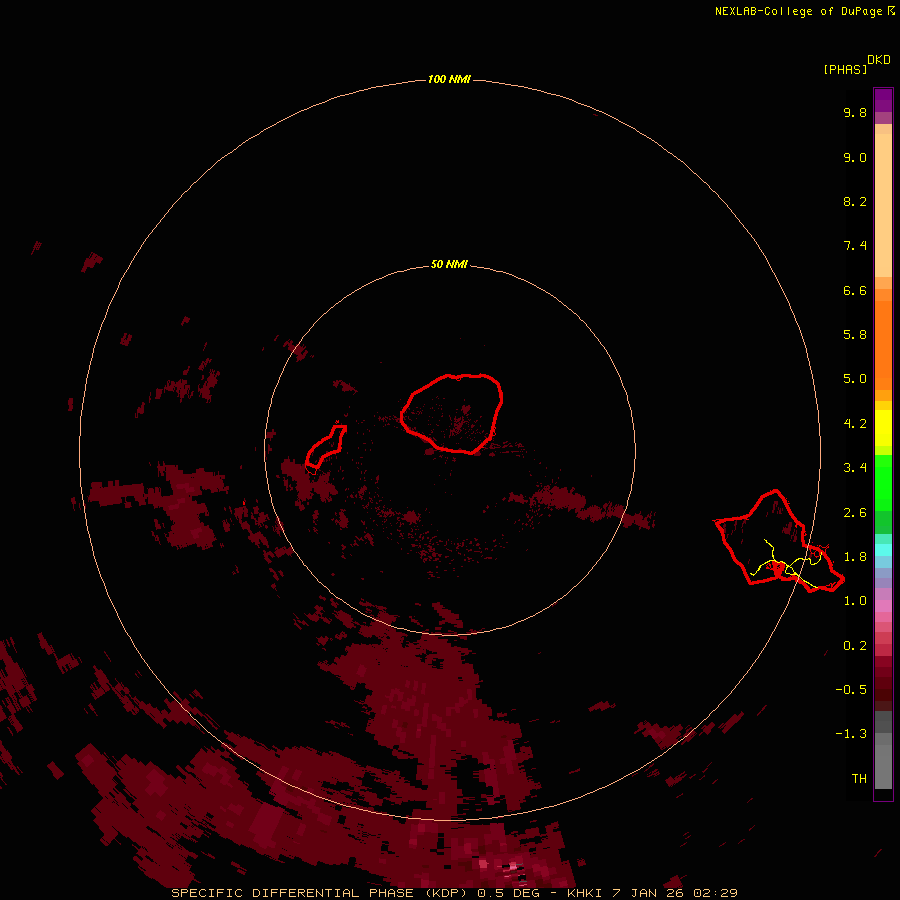
Task: Click the cyan segment of the color bar
Action: coord(883,550)
